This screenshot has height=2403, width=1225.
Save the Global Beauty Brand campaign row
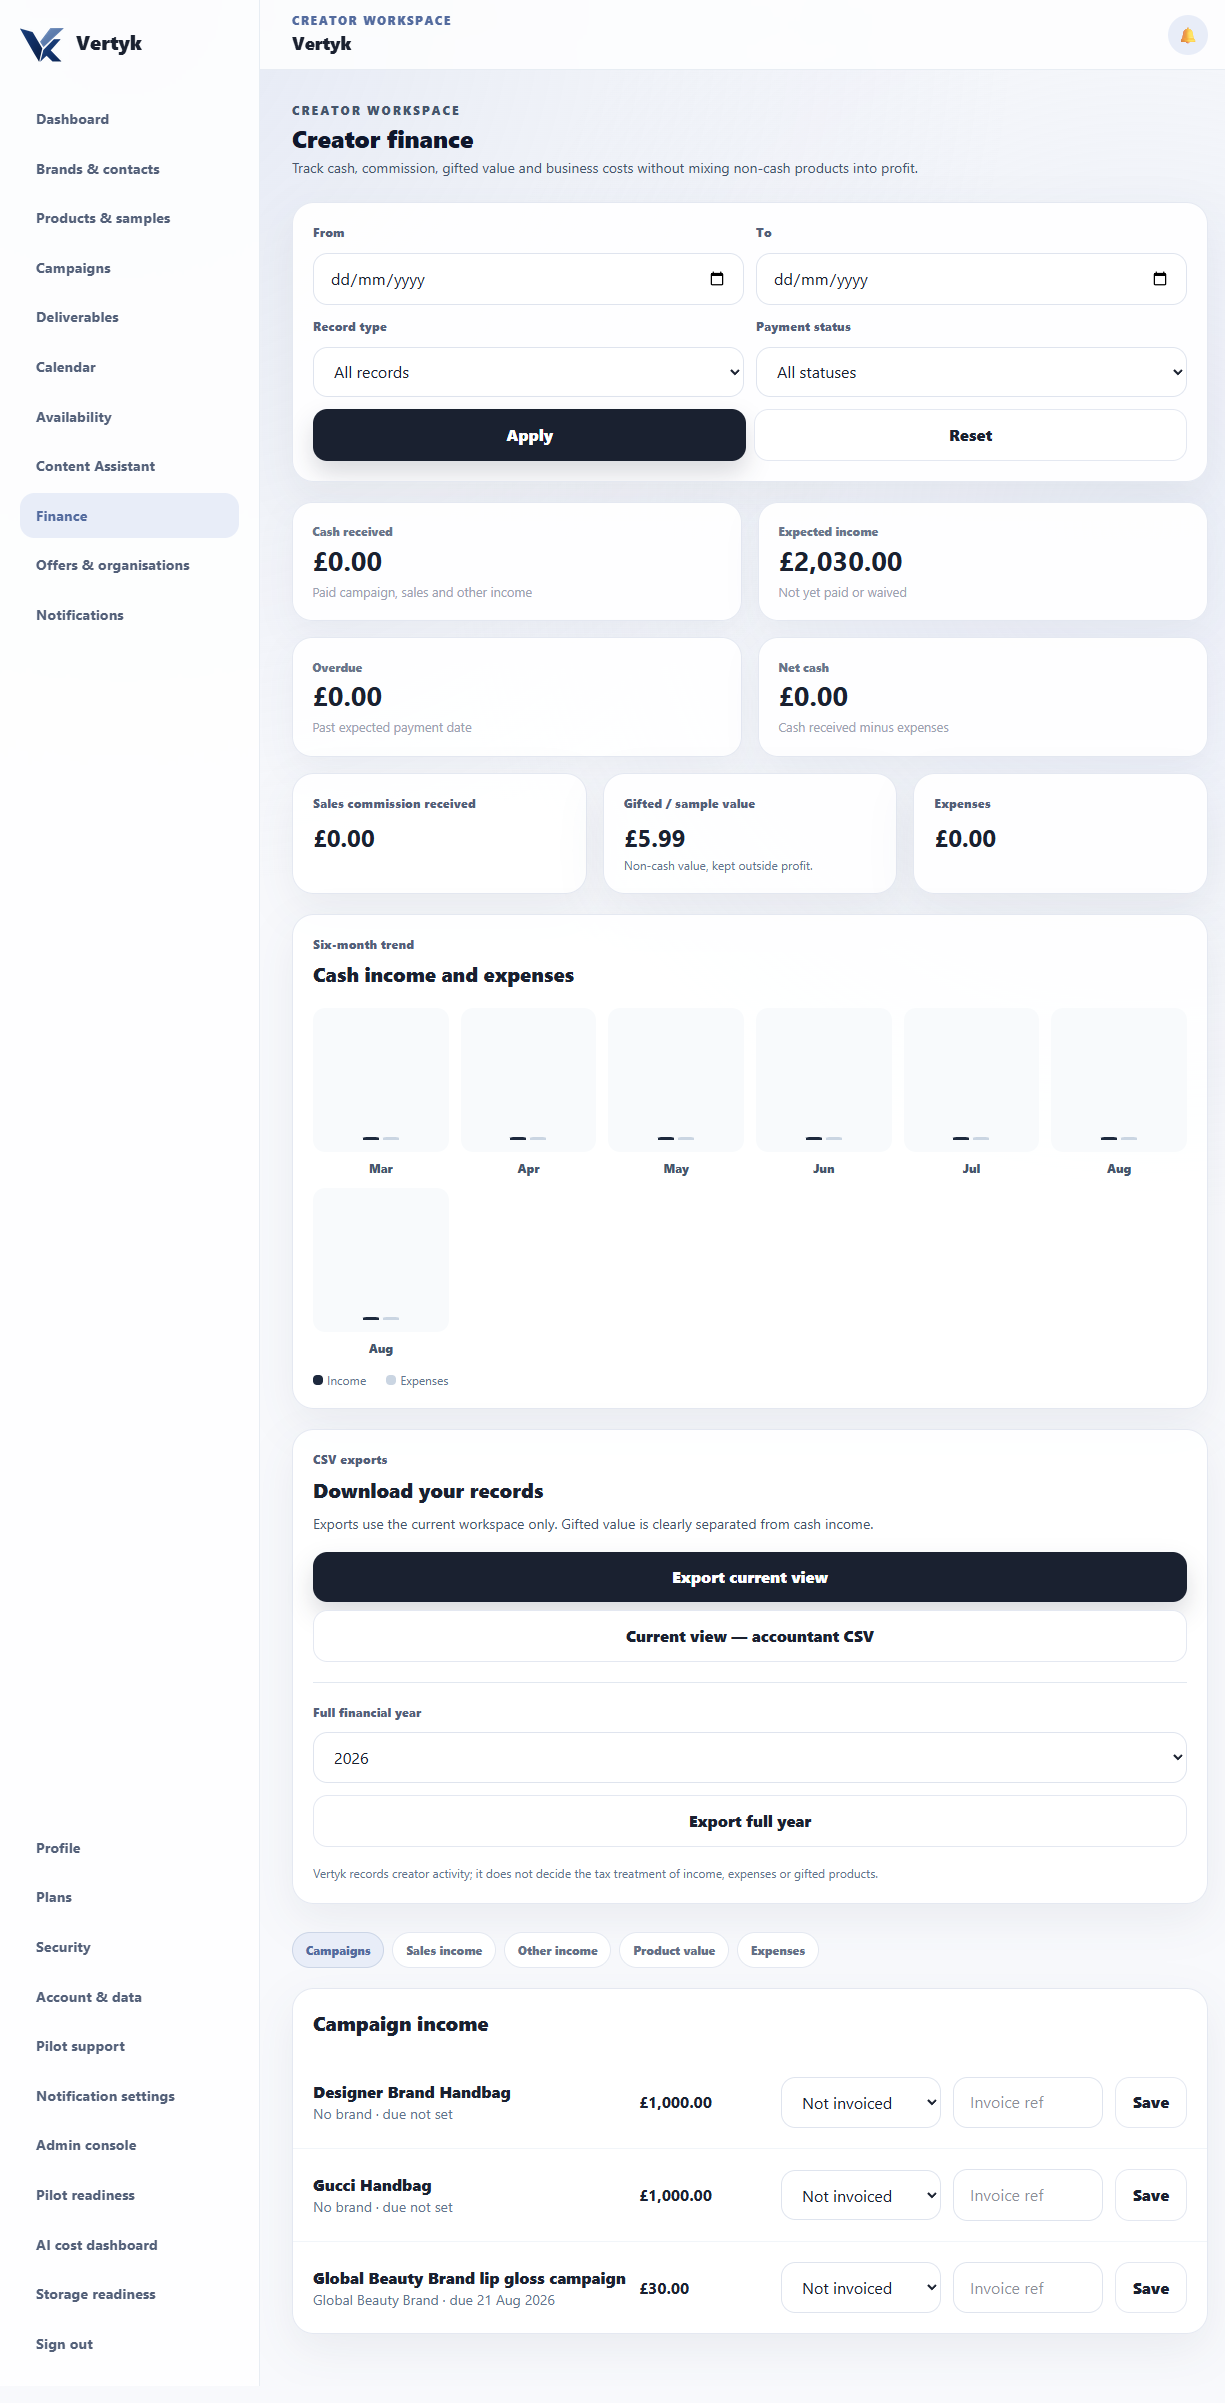[1151, 2287]
